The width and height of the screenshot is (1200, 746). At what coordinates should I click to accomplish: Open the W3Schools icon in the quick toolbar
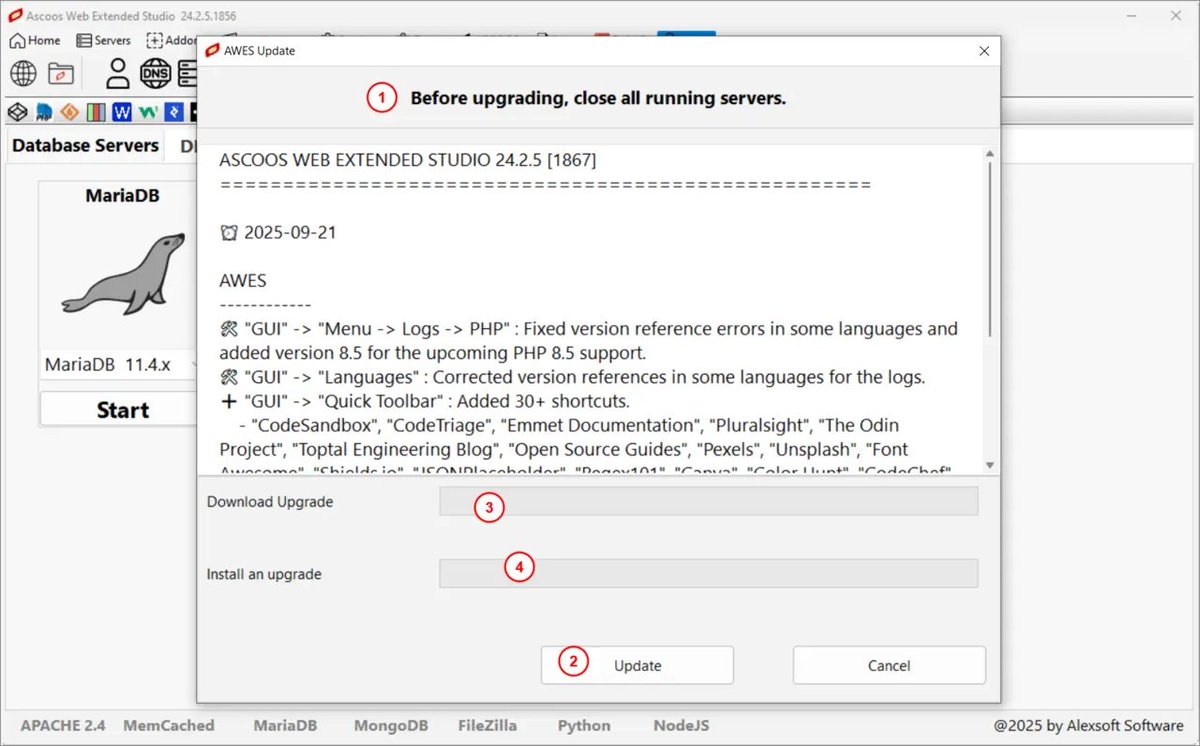click(146, 112)
